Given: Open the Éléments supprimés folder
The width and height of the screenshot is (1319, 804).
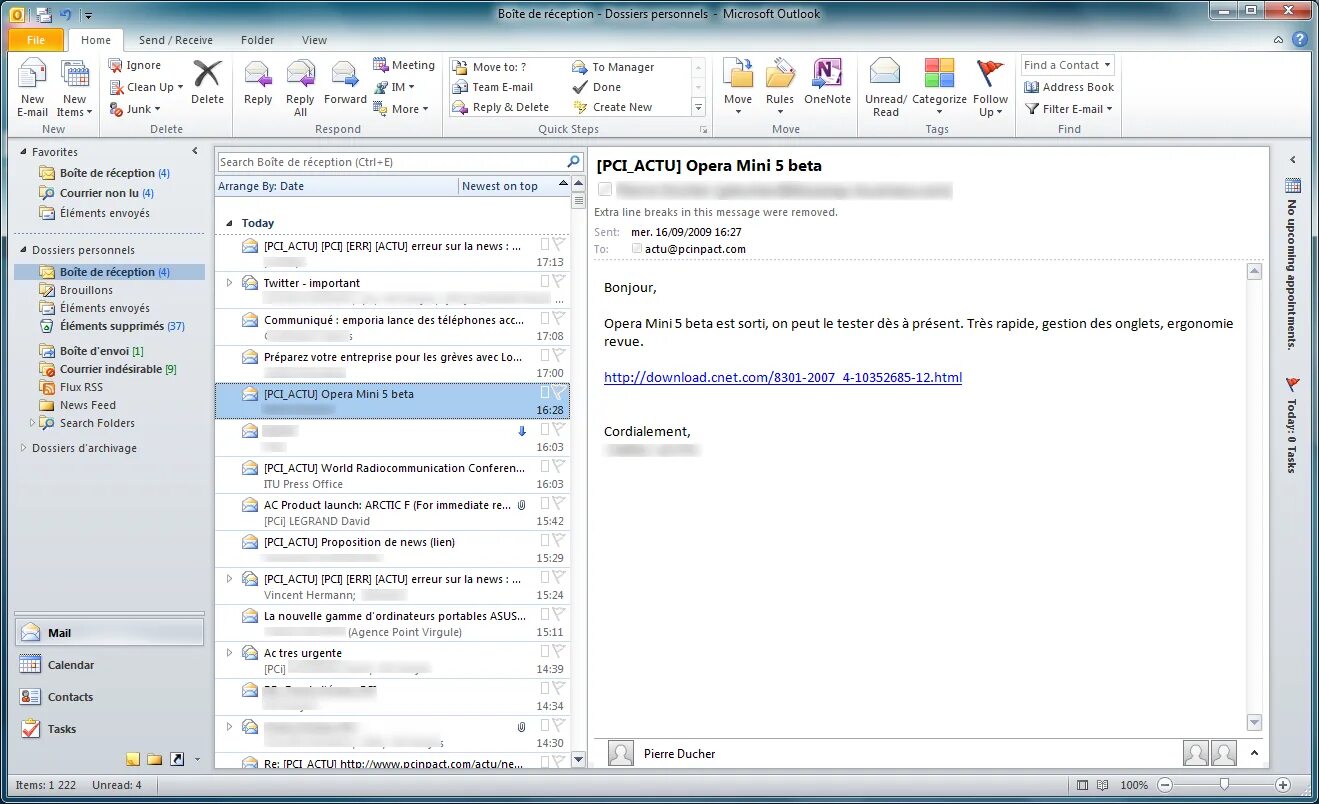Looking at the screenshot, I should coord(112,326).
